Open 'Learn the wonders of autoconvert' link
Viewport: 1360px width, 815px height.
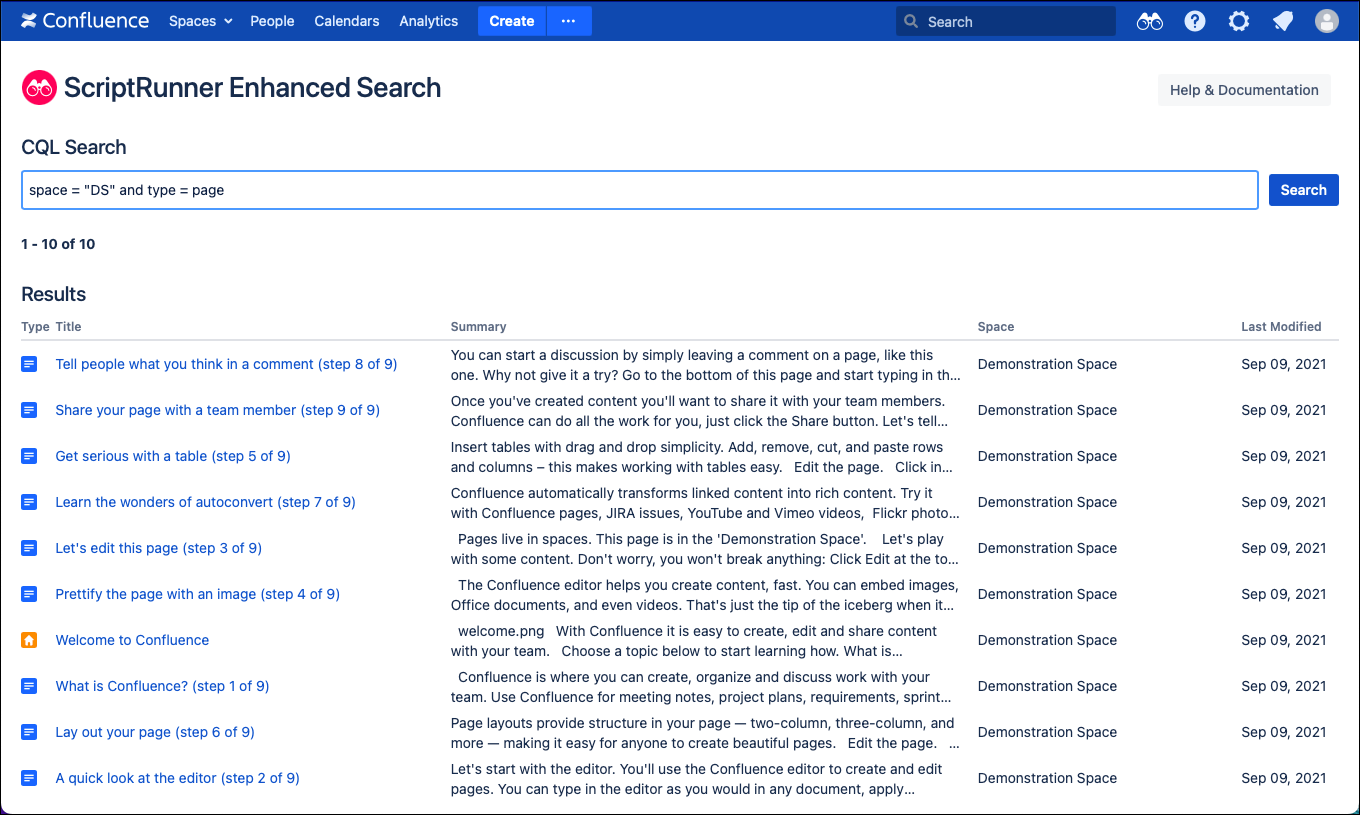click(x=206, y=502)
